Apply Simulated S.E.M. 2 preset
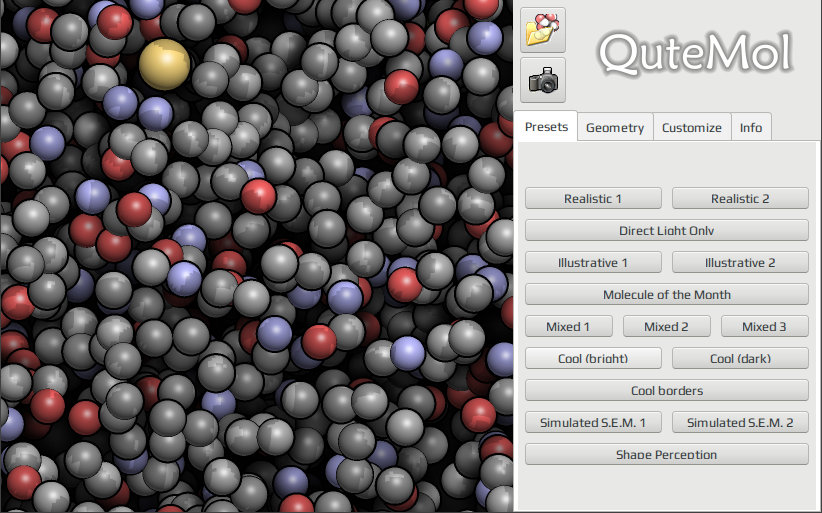 [x=740, y=422]
